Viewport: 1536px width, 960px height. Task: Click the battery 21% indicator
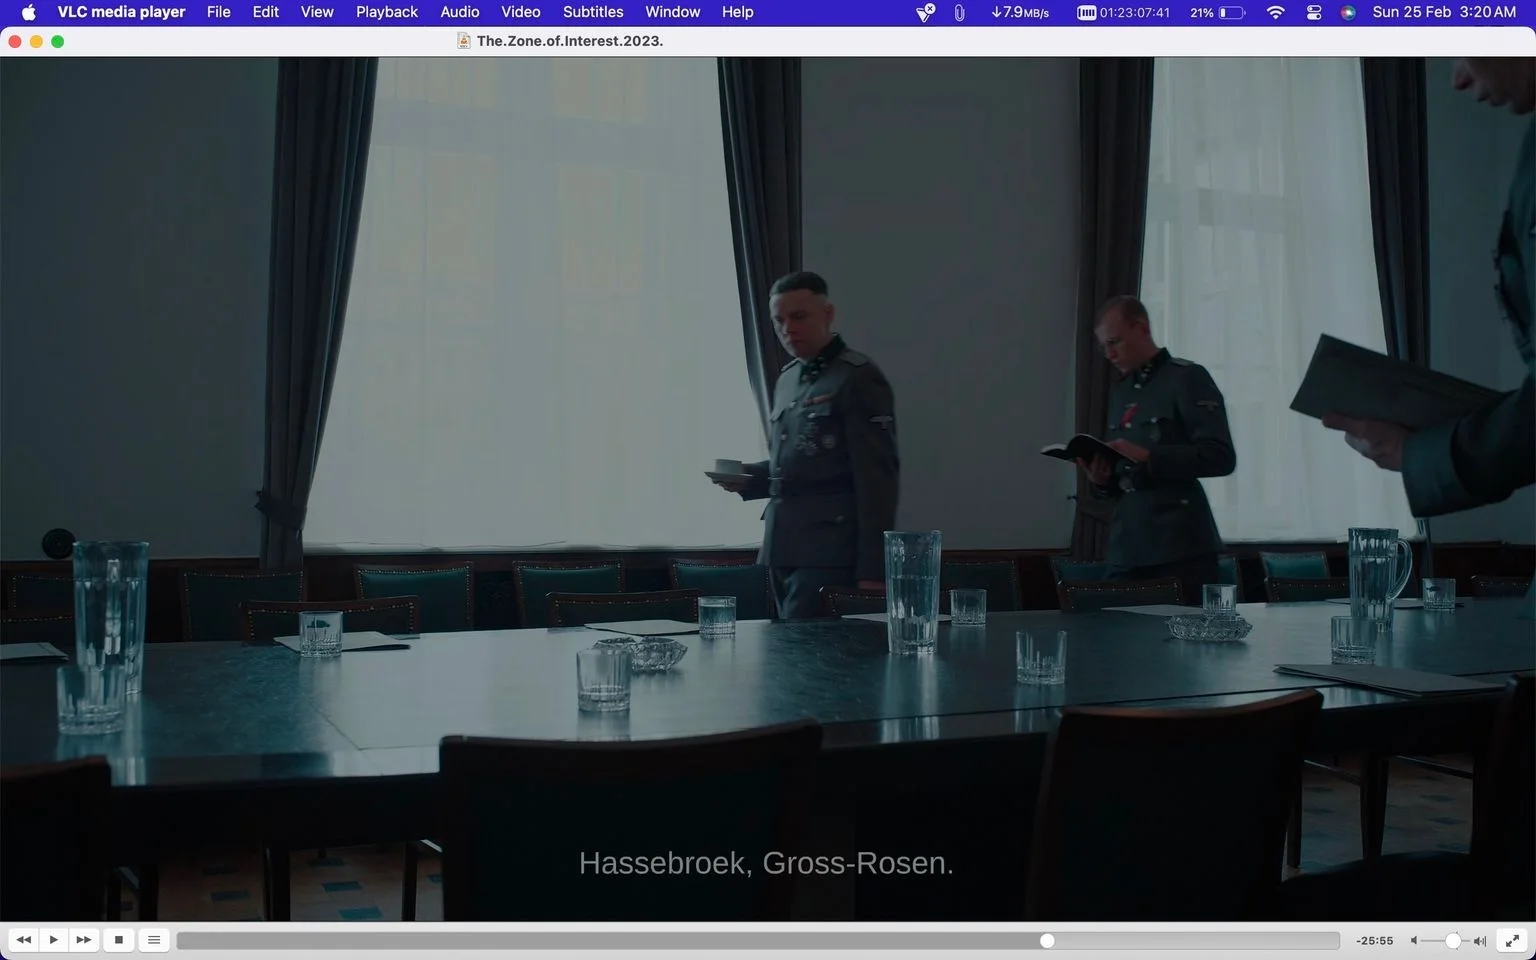1217,12
